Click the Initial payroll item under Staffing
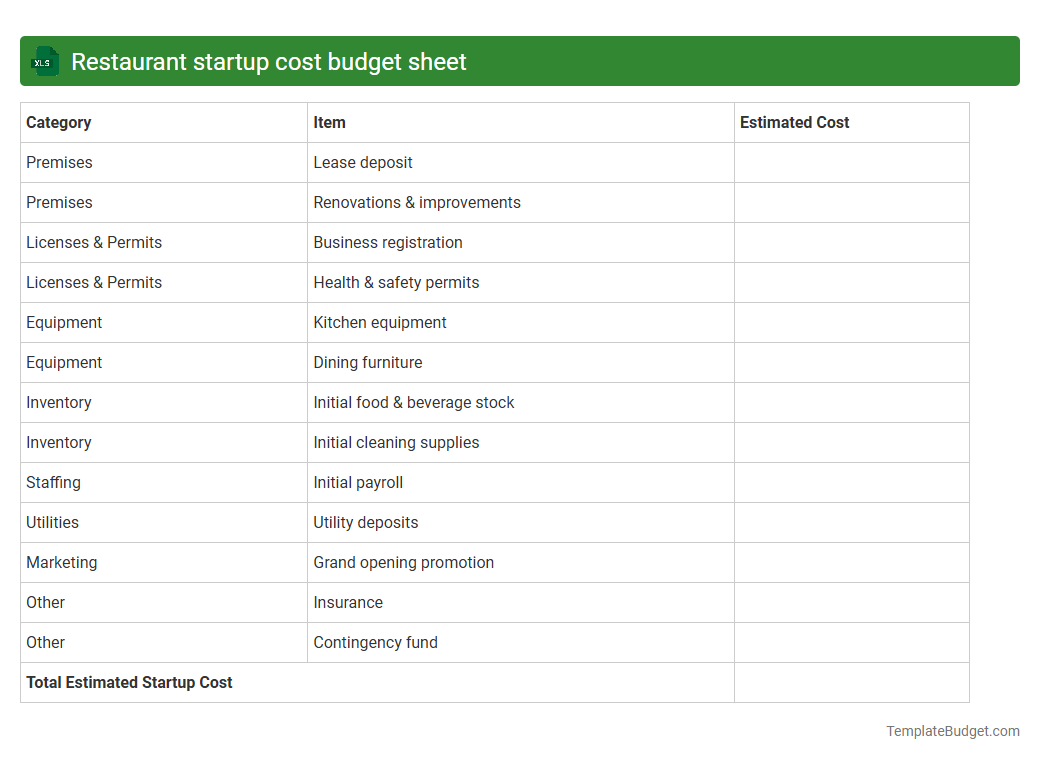The height and width of the screenshot is (760, 1040). pyautogui.click(x=358, y=482)
